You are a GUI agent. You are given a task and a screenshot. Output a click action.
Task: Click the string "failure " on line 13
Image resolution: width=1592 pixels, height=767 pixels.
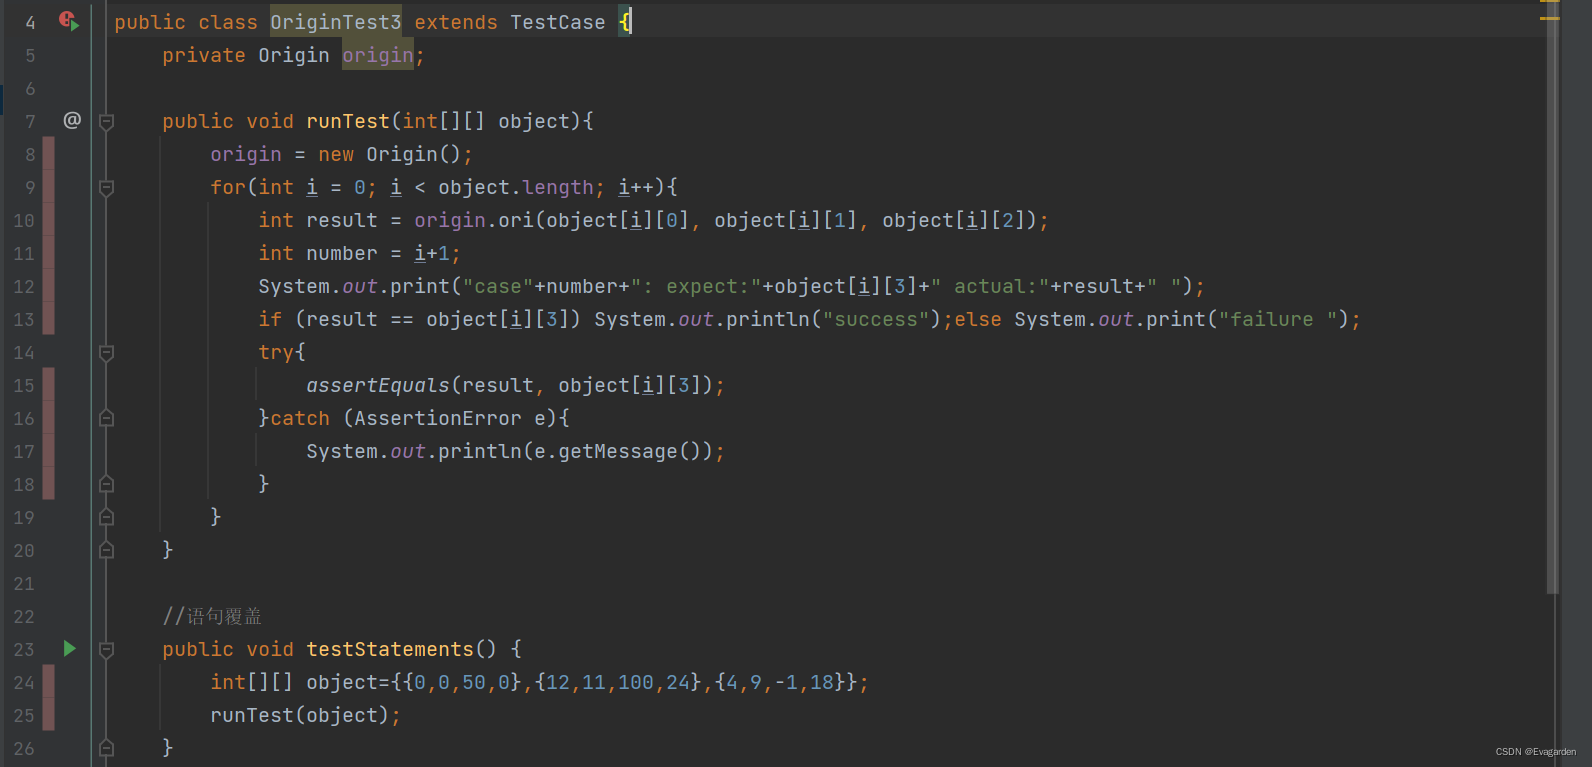[1278, 319]
